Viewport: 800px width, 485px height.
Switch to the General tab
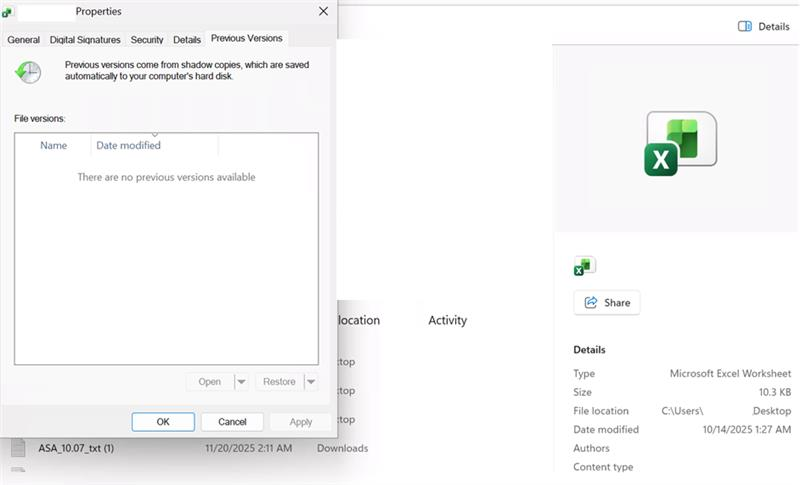tap(23, 40)
